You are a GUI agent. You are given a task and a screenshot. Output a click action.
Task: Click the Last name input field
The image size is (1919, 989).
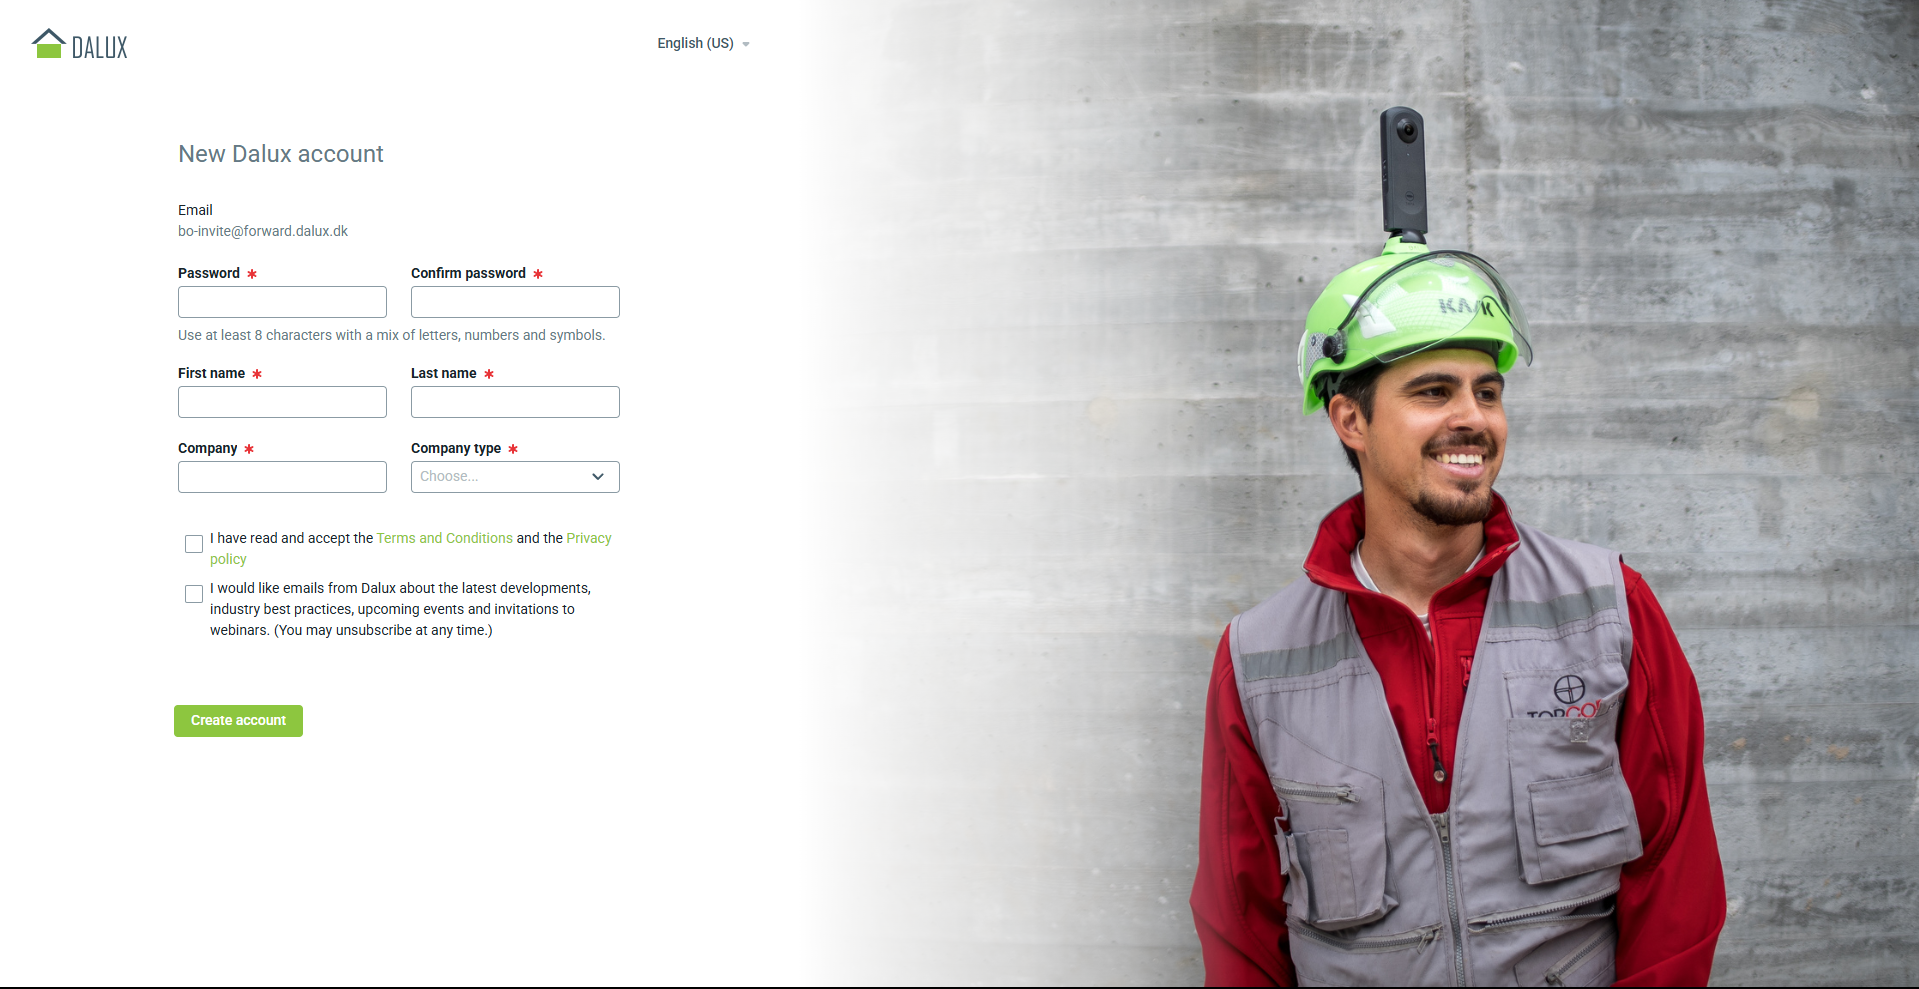coord(515,402)
